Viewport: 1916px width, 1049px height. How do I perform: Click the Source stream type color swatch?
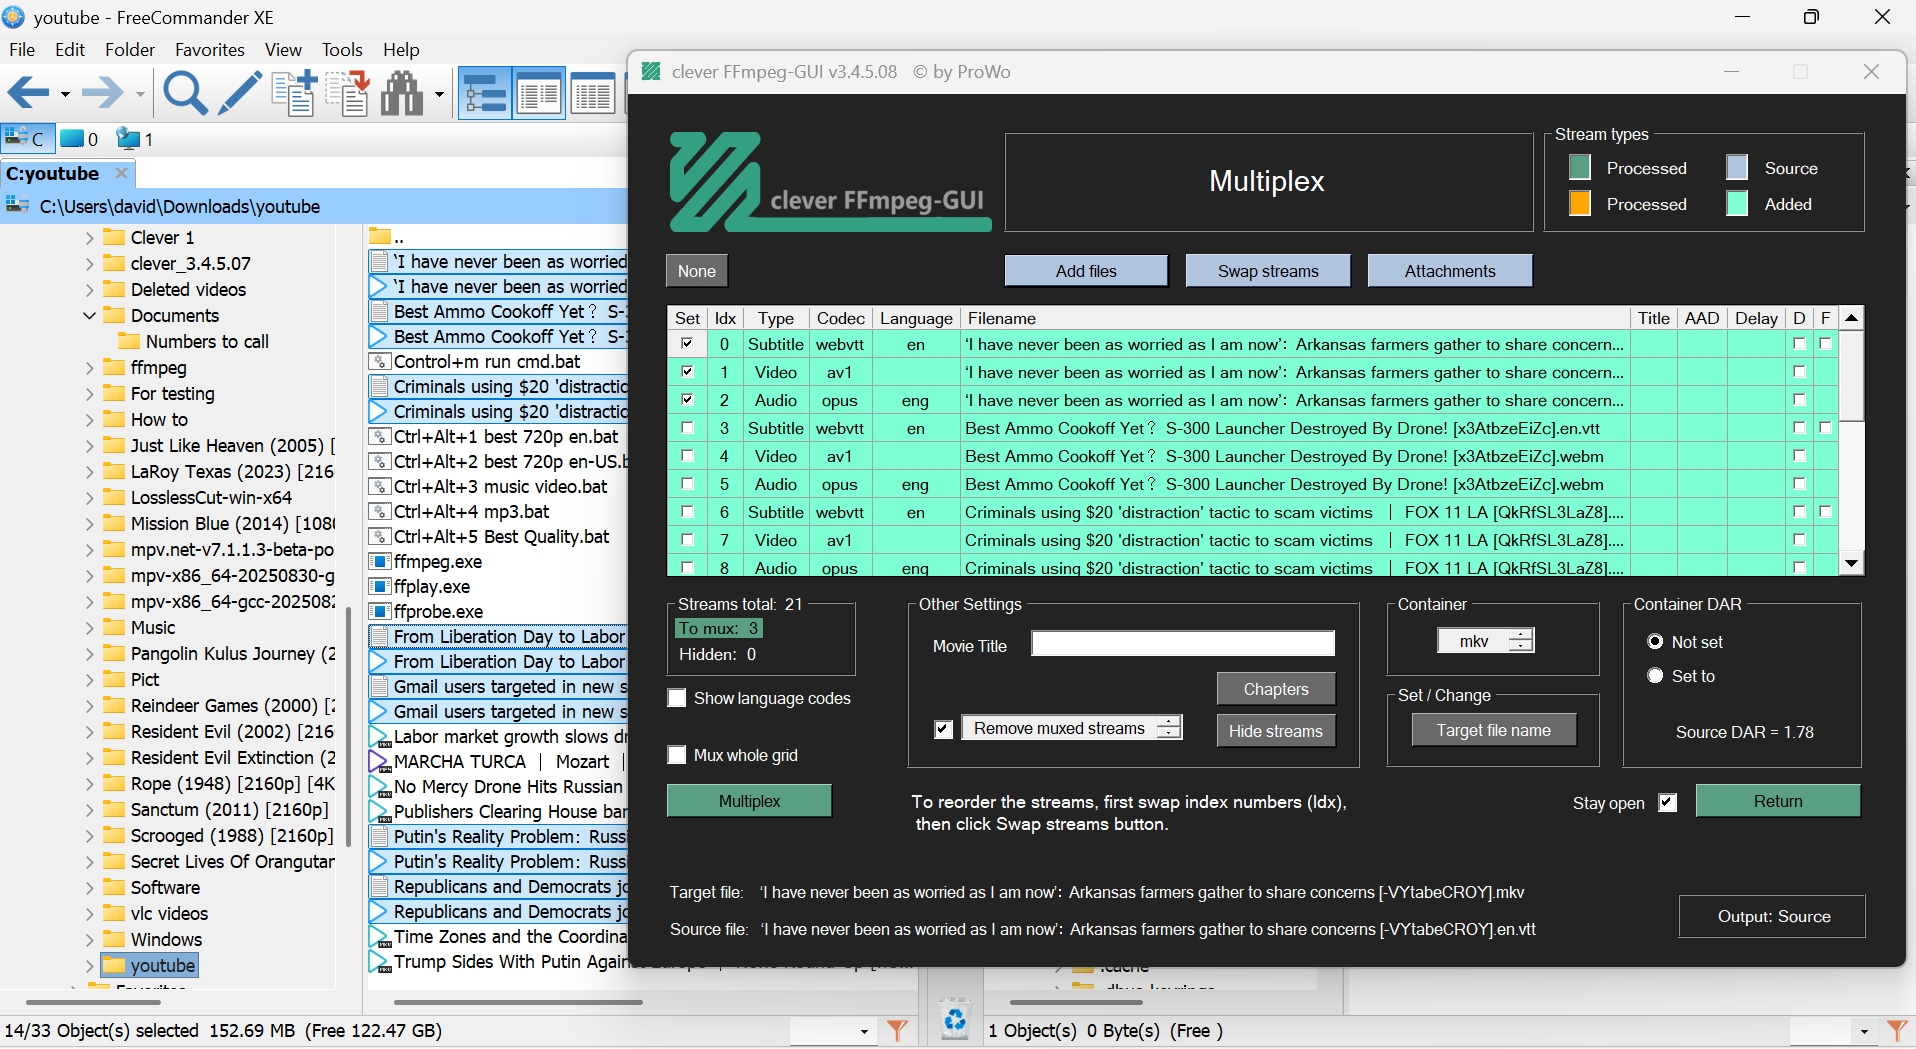pyautogui.click(x=1738, y=167)
